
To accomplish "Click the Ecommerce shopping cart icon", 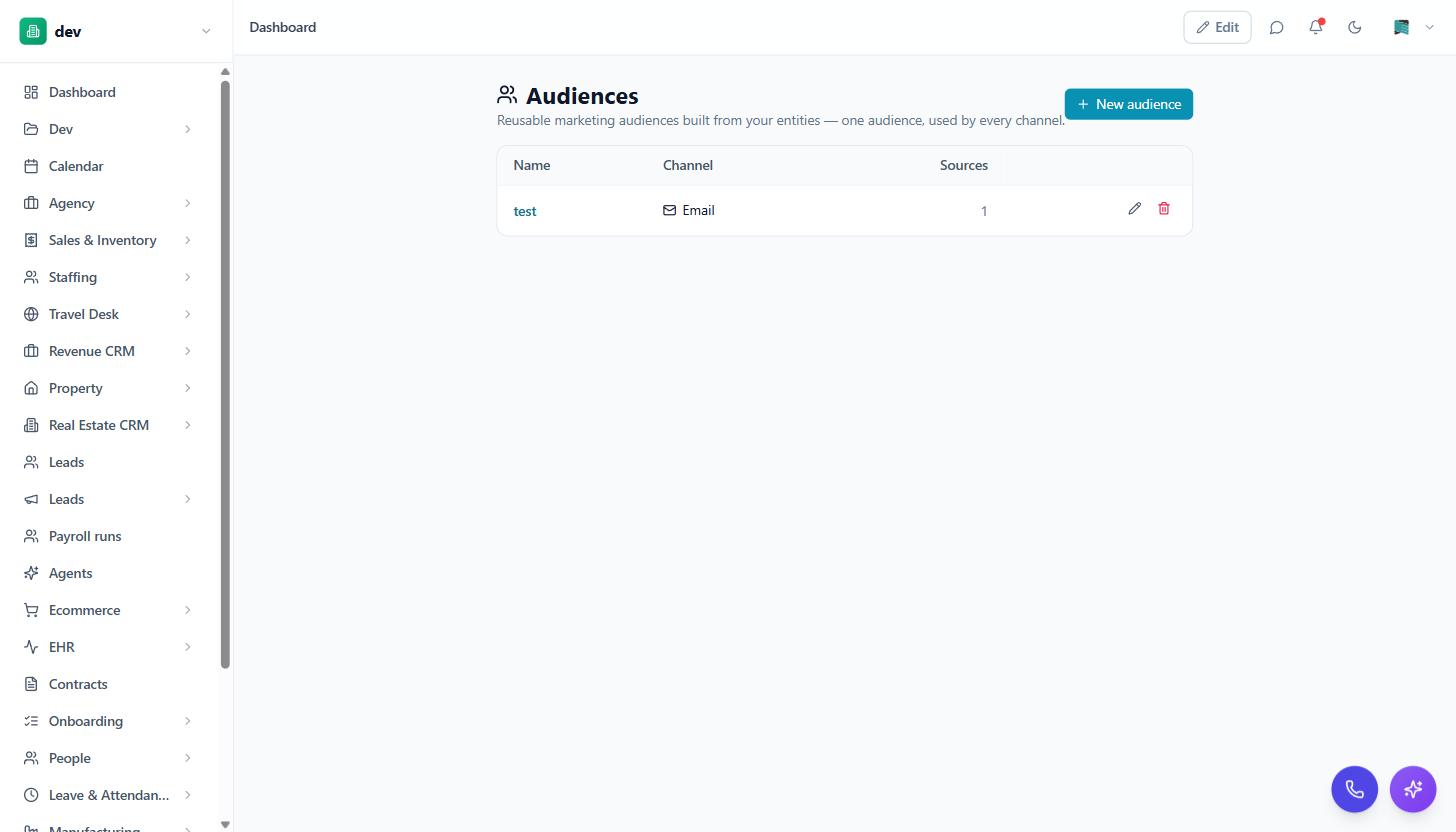I will click(x=31, y=610).
